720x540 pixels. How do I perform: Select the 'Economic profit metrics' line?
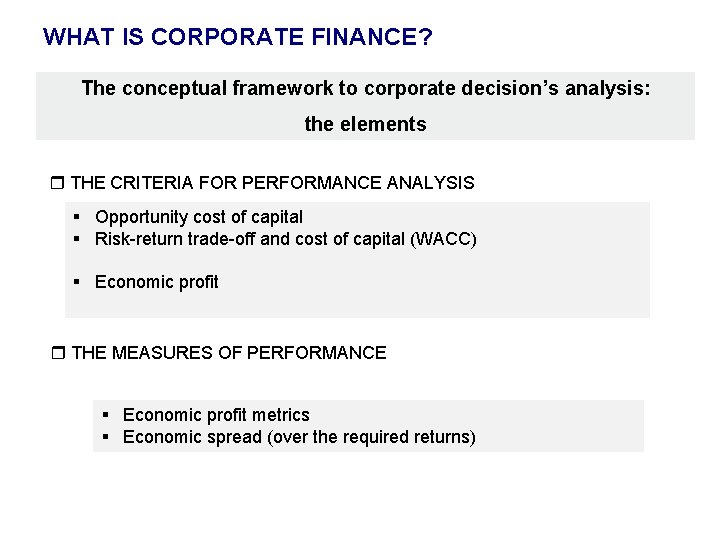216,415
